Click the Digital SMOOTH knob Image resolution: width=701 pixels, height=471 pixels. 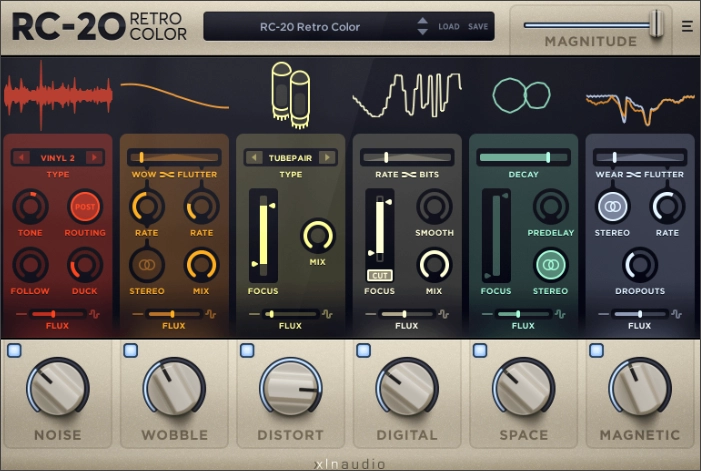coord(434,206)
